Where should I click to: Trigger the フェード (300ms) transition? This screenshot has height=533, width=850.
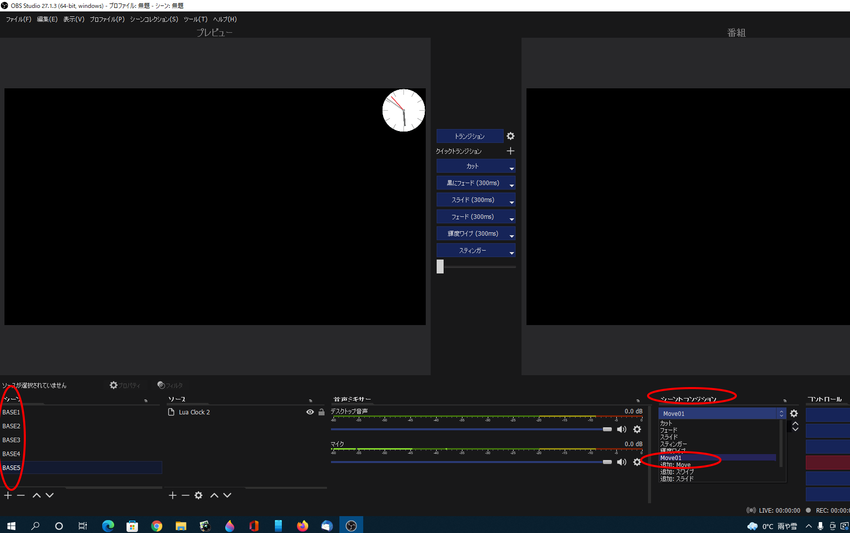coord(472,216)
